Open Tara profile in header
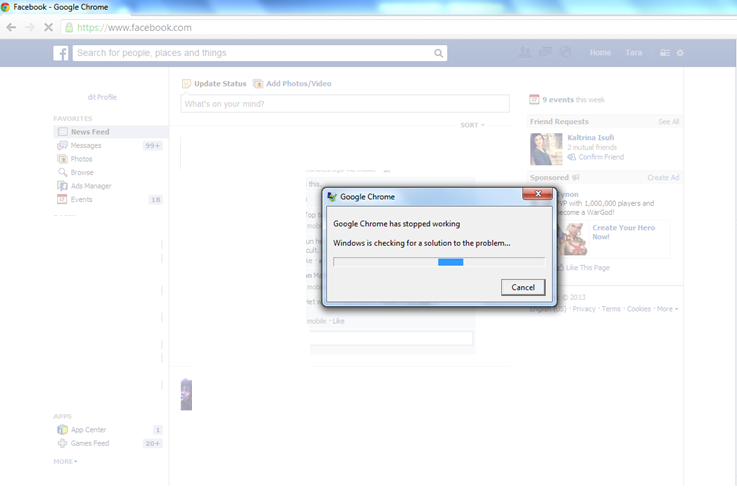The image size is (737, 493). click(634, 53)
